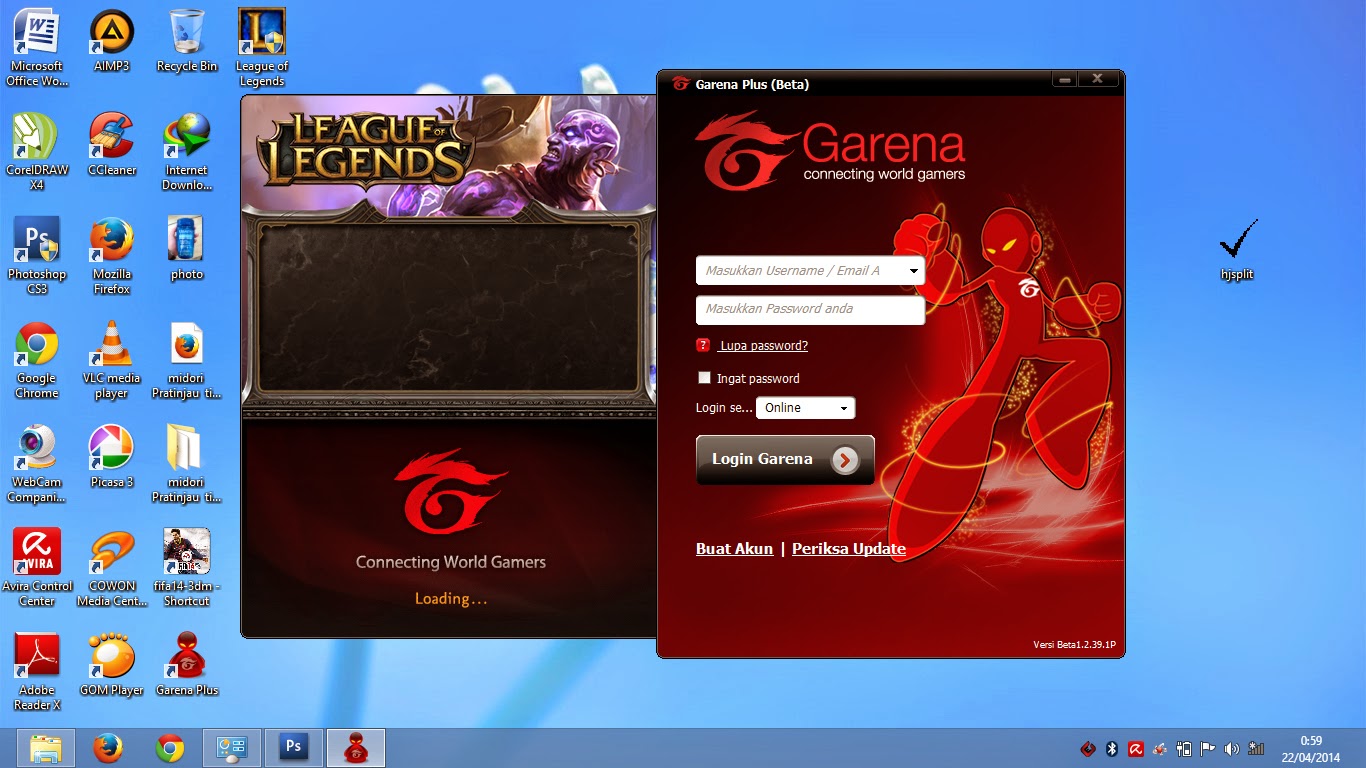Minimize the Garena Plus window

point(1065,79)
